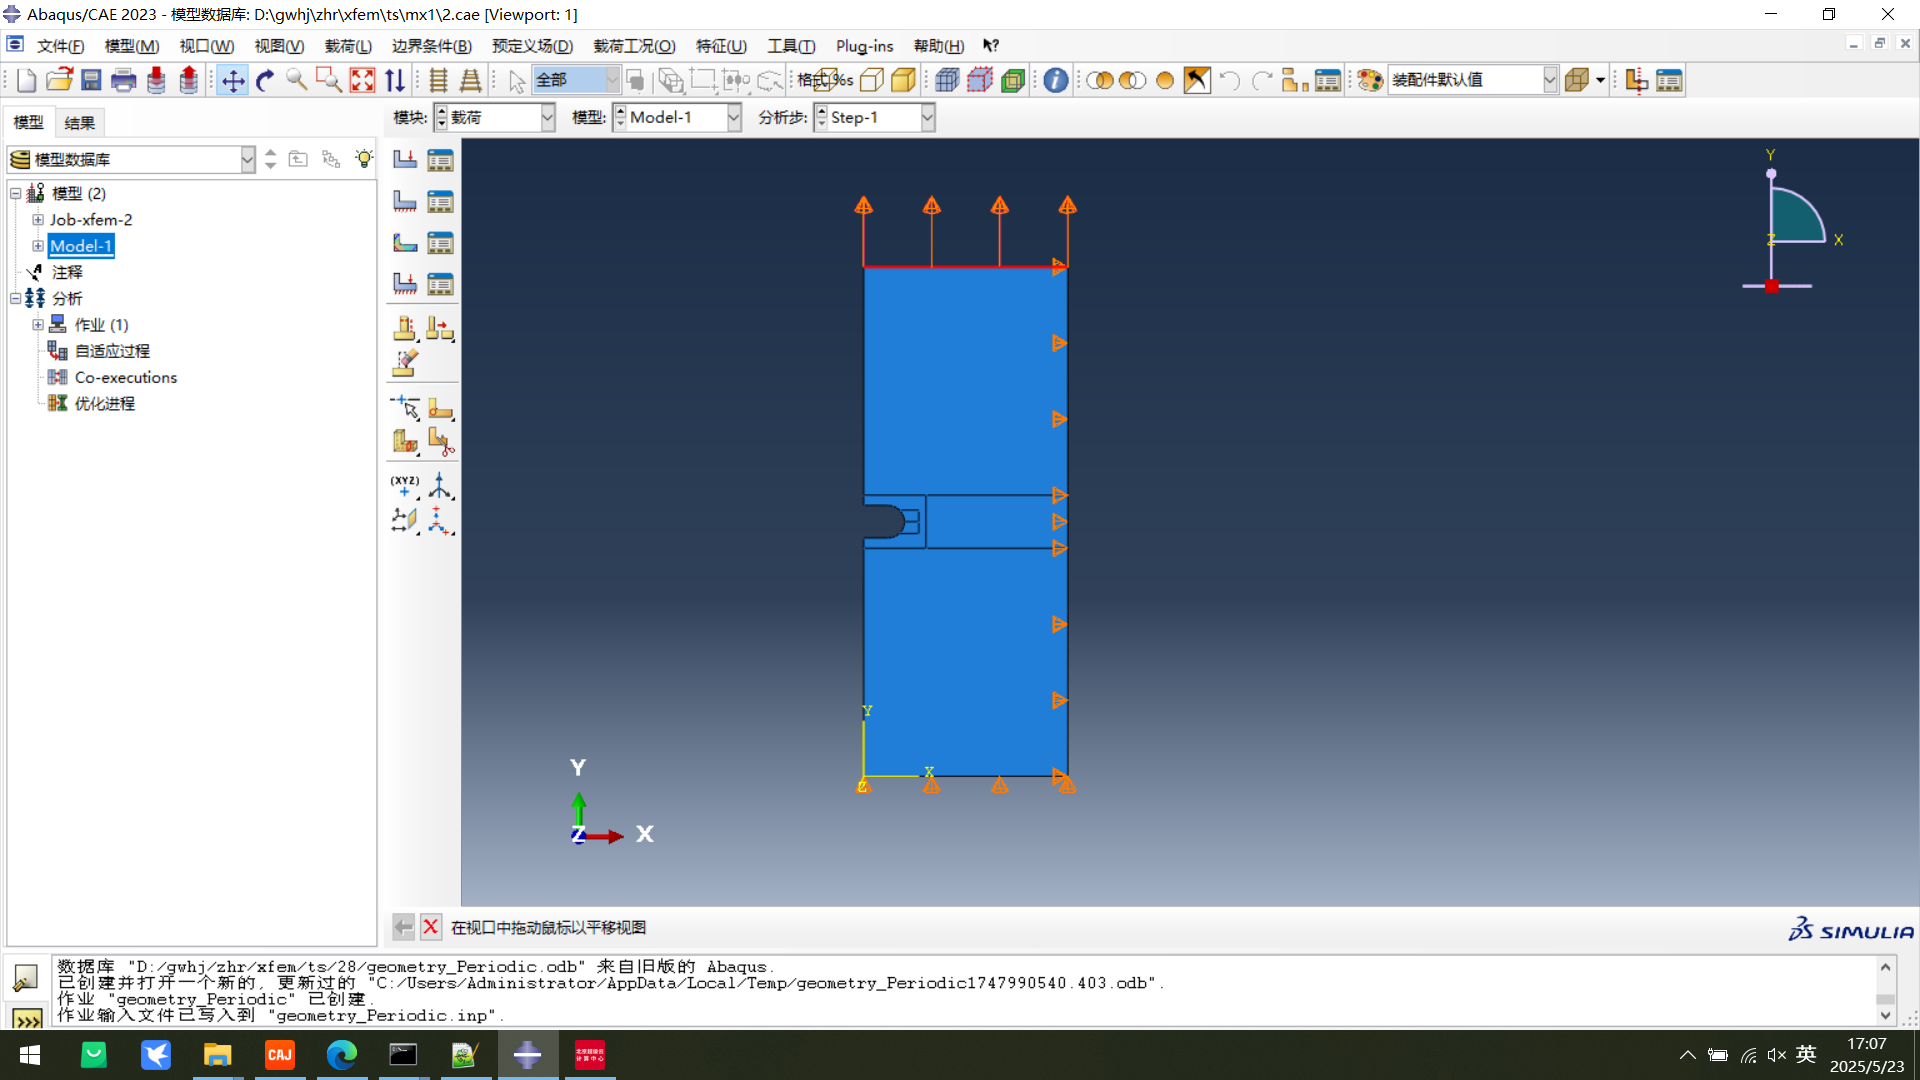The image size is (1920, 1080).
Task: Toggle the shaded render style cube
Action: 903,81
